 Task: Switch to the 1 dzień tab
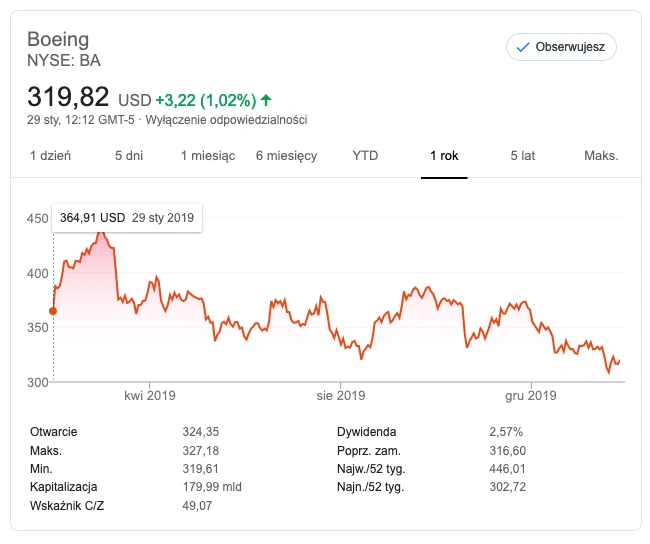[51, 156]
